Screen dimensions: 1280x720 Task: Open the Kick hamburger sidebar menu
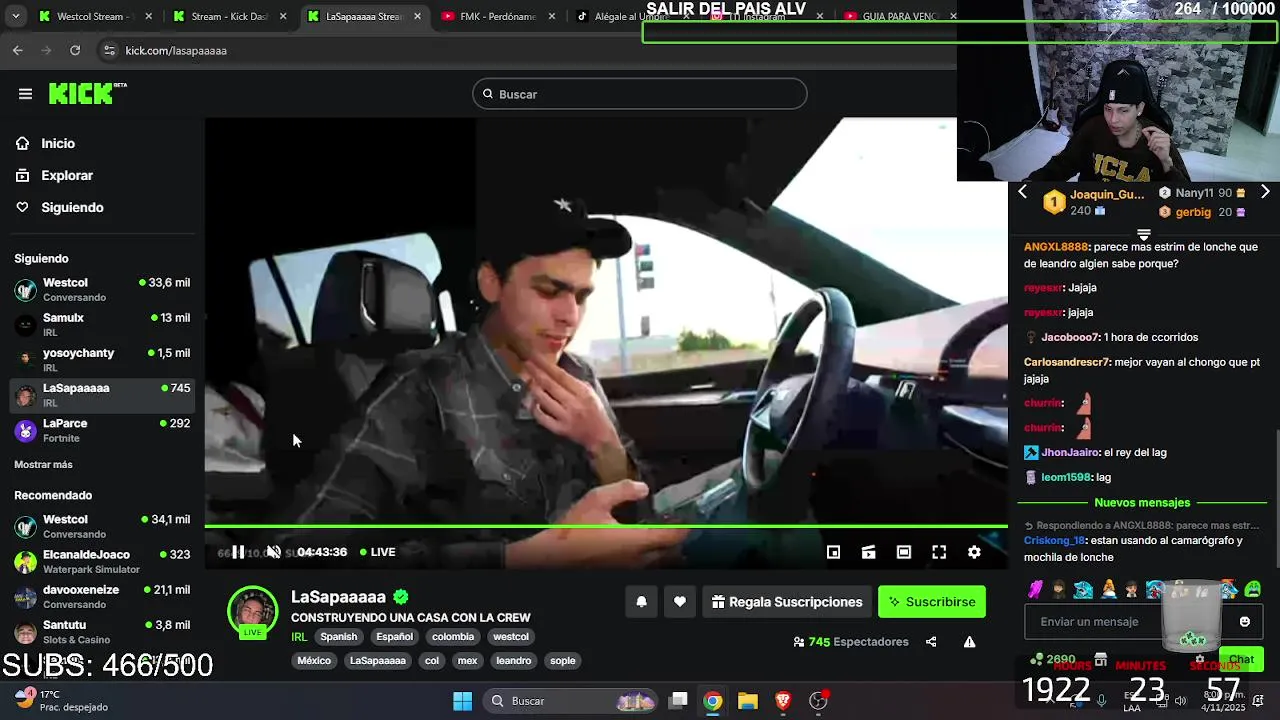tap(25, 94)
